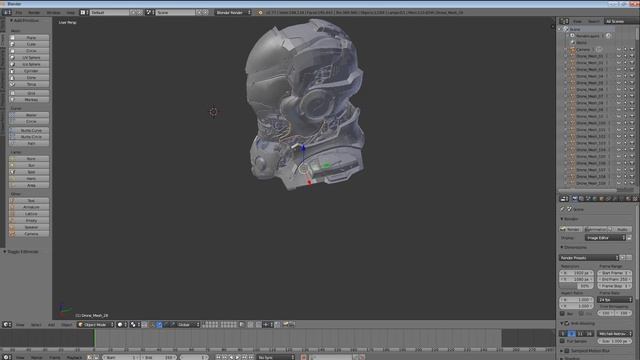Viewport: 640px width, 360px height.
Task: Click the Plane mesh icon
Action: tap(12, 38)
